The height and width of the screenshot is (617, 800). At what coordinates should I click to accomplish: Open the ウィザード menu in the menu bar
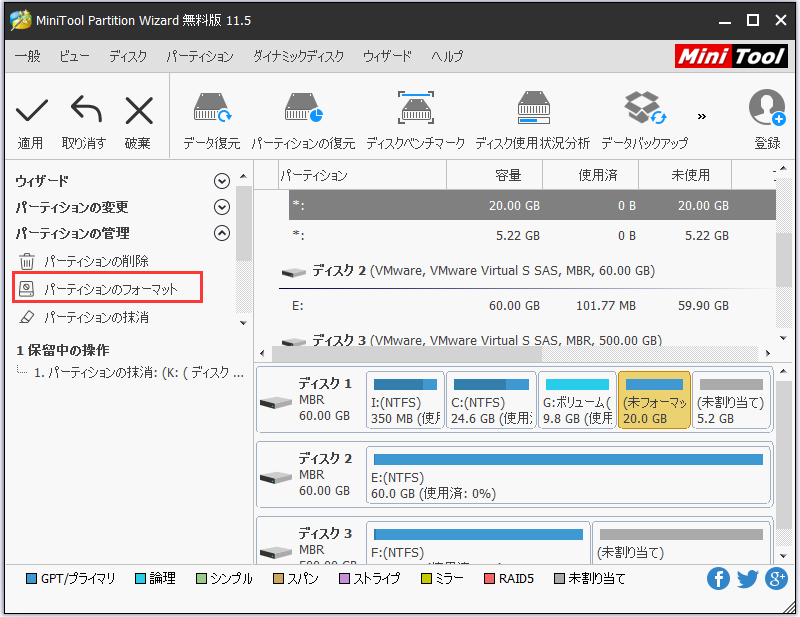(x=387, y=56)
